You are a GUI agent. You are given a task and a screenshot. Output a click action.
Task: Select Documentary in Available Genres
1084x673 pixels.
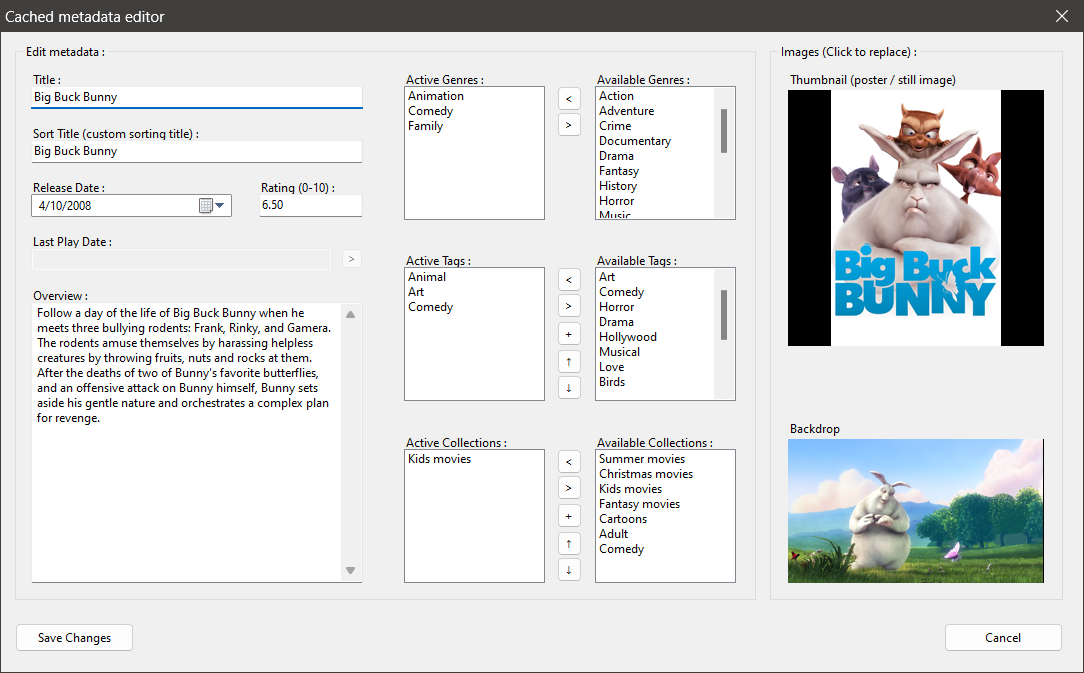point(635,141)
